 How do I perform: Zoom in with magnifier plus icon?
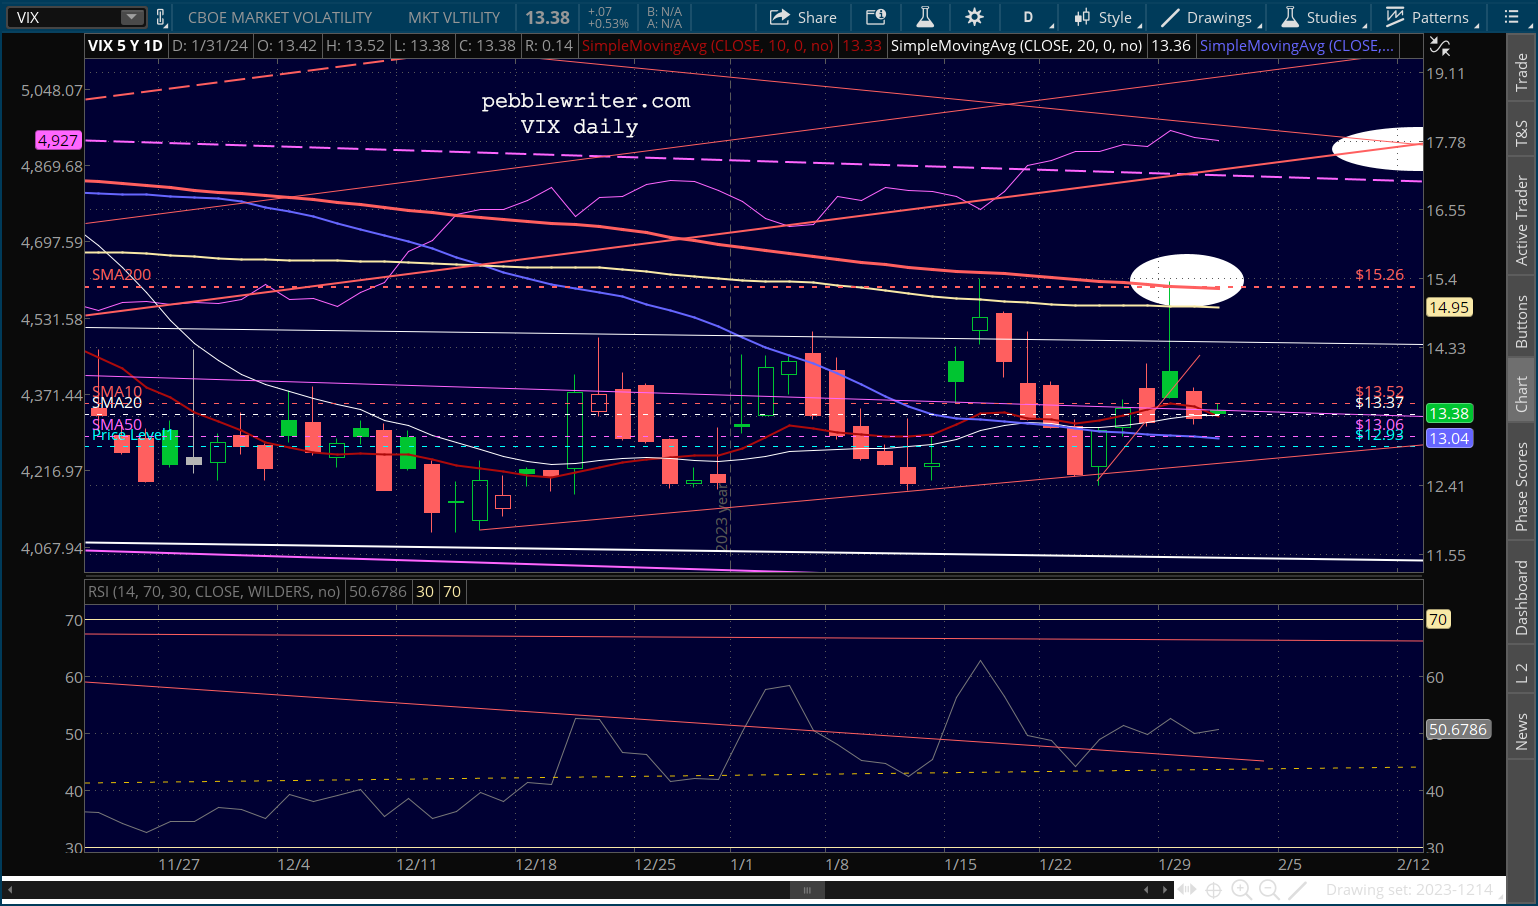tap(1241, 889)
